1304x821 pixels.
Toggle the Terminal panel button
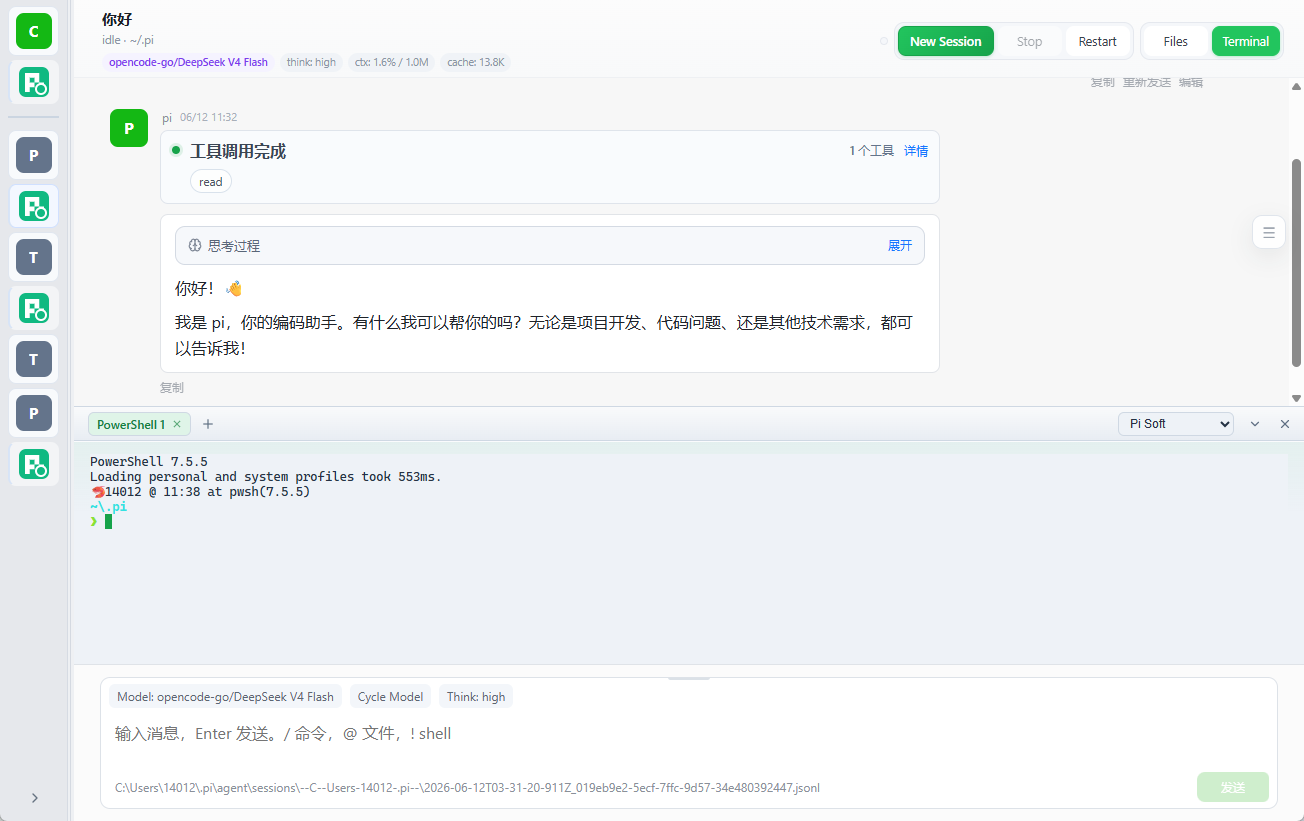click(x=1245, y=41)
